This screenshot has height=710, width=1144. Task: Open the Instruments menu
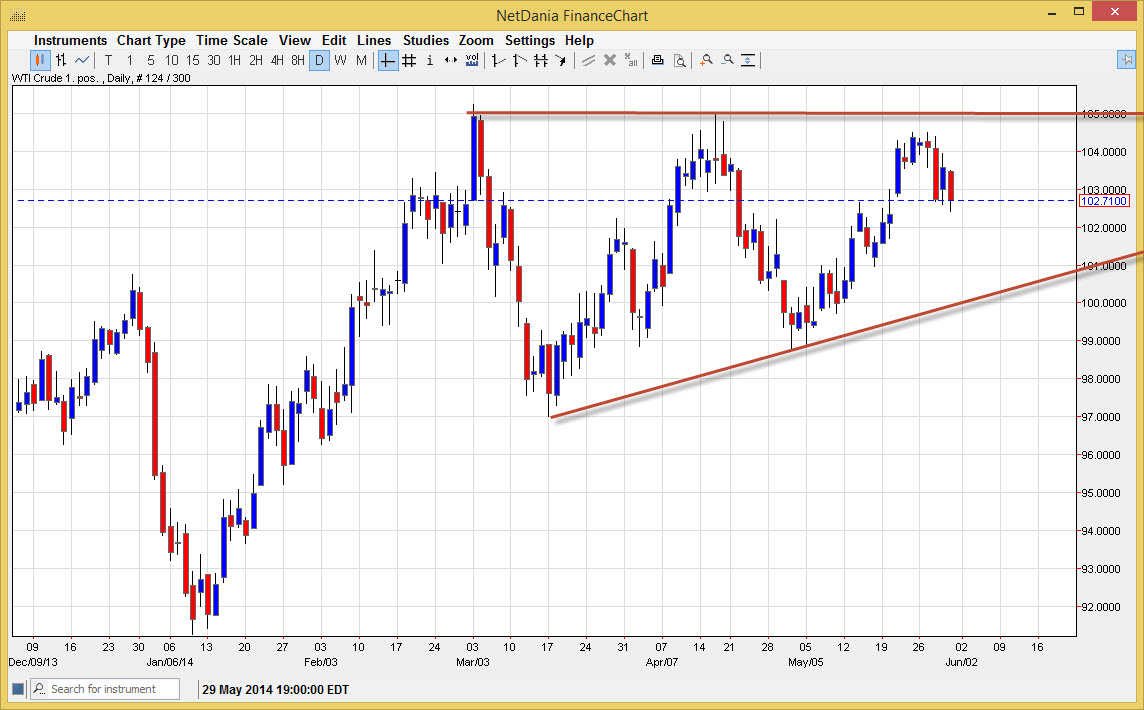click(x=70, y=40)
